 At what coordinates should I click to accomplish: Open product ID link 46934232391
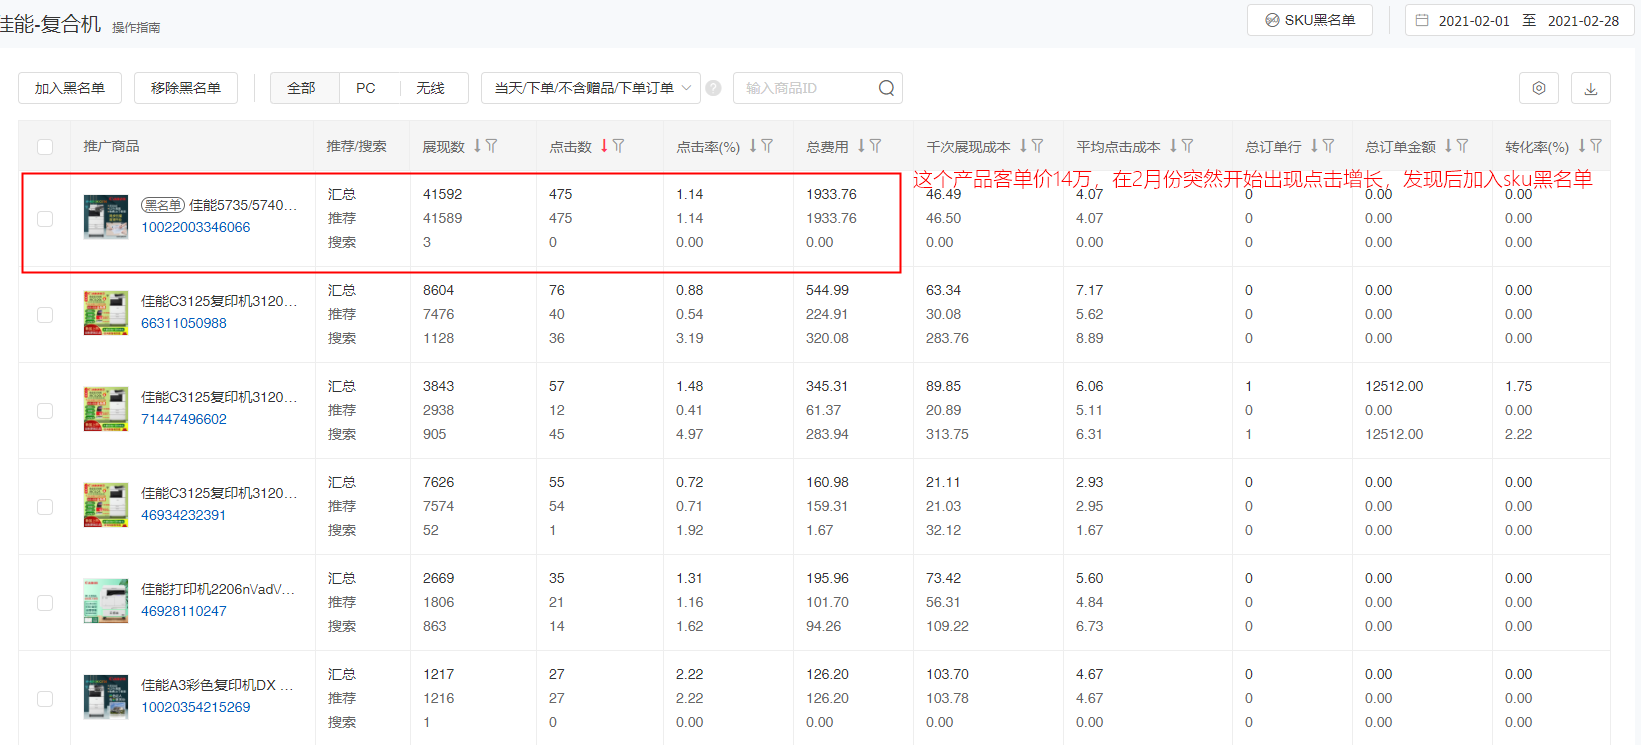[183, 515]
